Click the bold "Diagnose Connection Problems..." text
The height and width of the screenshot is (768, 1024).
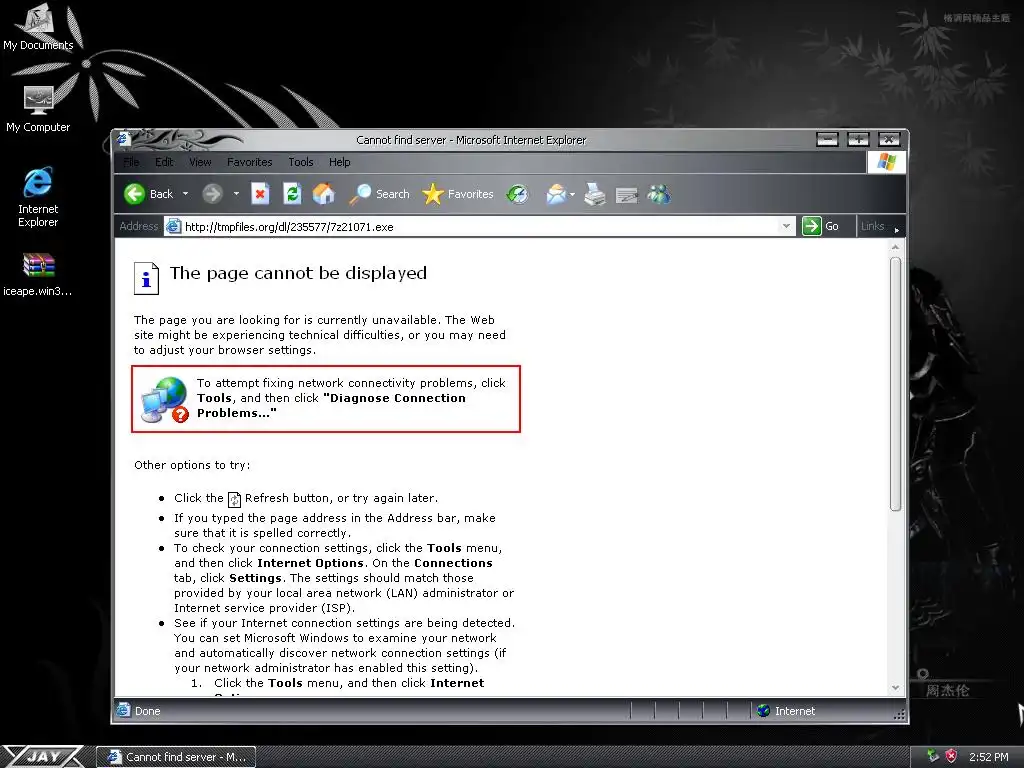point(332,406)
